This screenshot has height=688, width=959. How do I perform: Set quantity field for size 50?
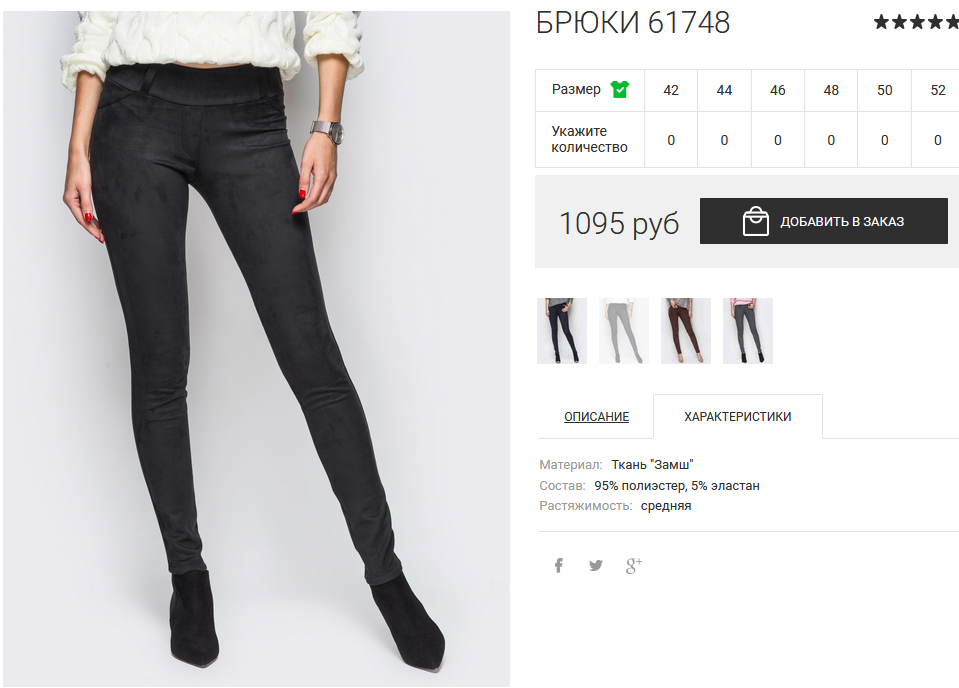point(884,140)
